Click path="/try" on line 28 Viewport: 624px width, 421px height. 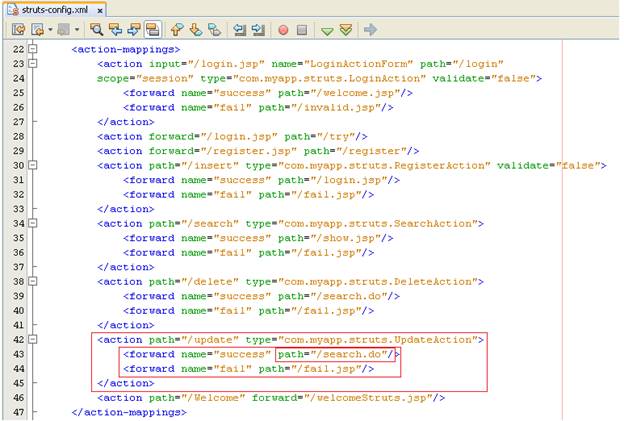[x=320, y=136]
